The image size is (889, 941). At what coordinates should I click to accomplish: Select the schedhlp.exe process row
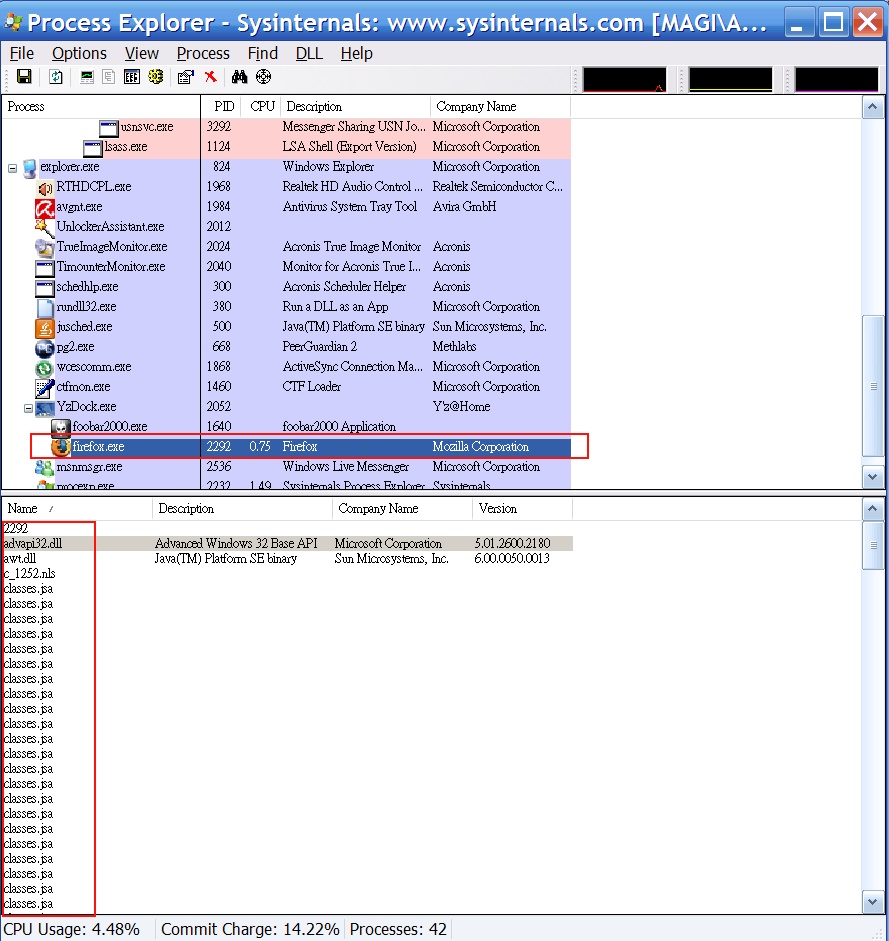point(286,287)
